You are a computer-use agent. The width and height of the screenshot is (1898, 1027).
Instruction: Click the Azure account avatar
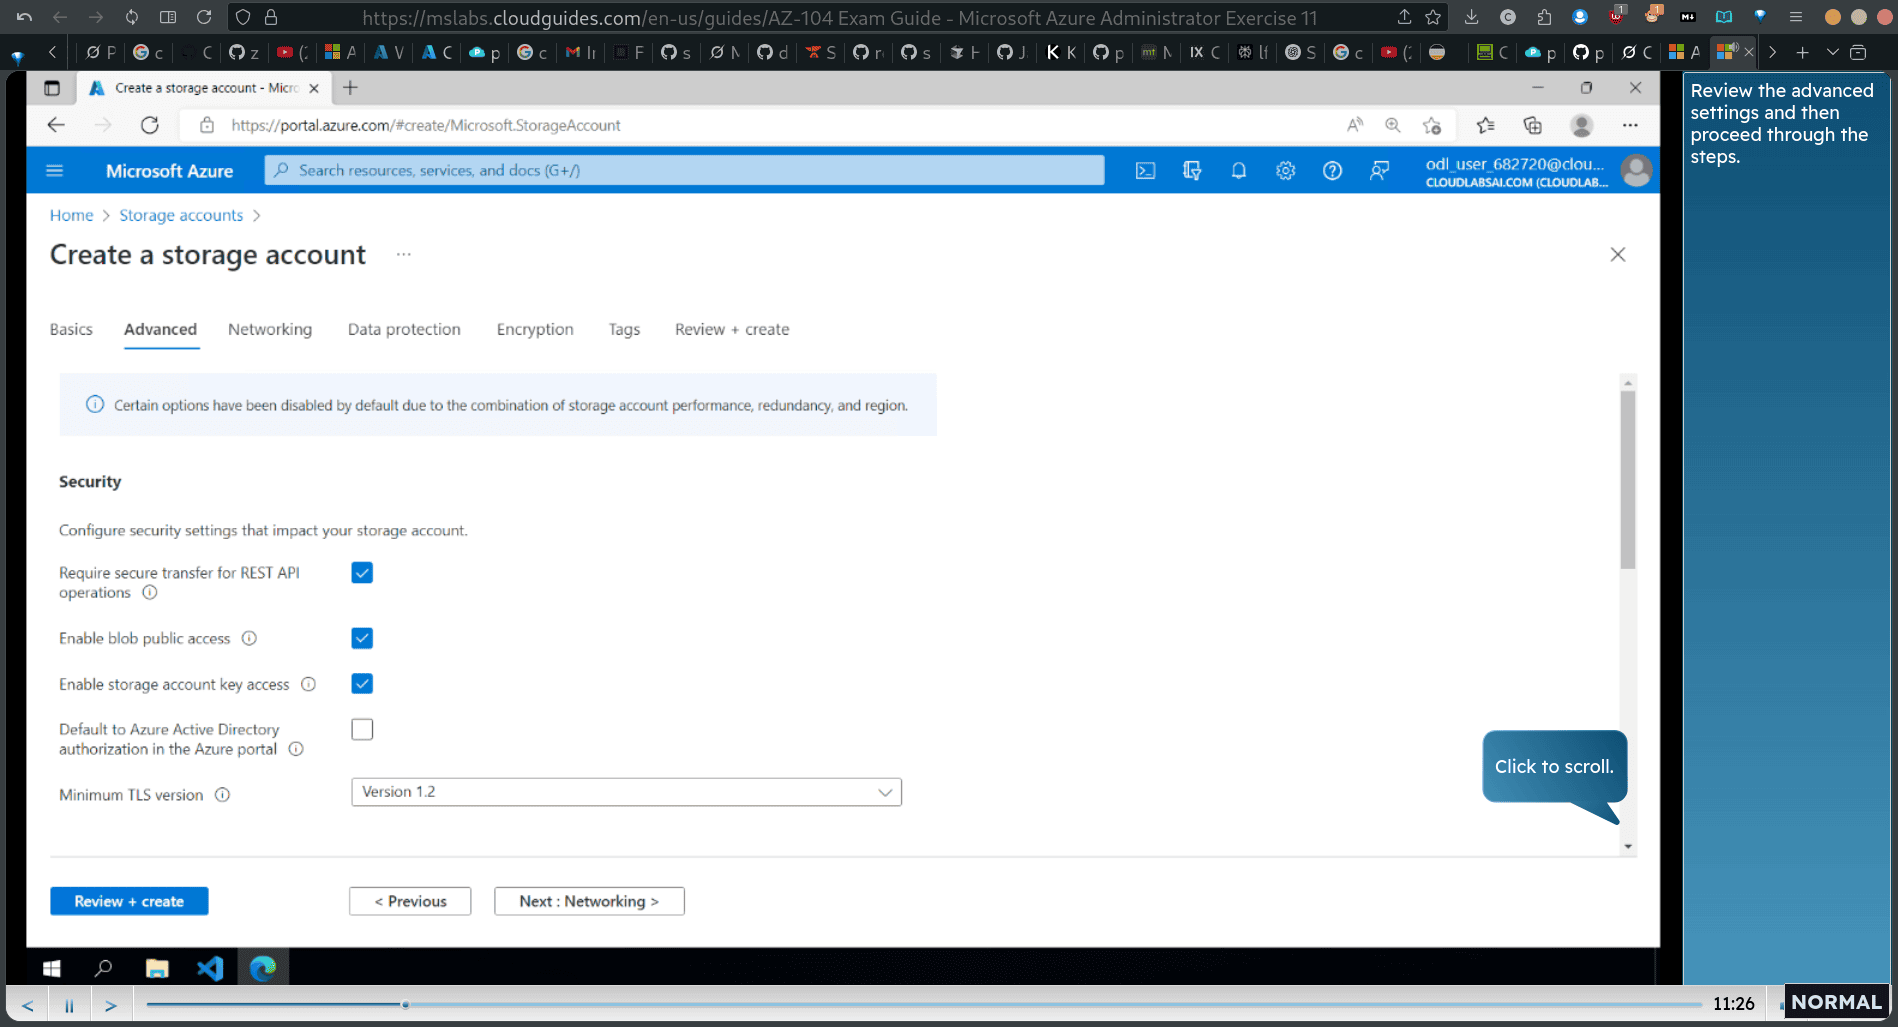(x=1636, y=171)
